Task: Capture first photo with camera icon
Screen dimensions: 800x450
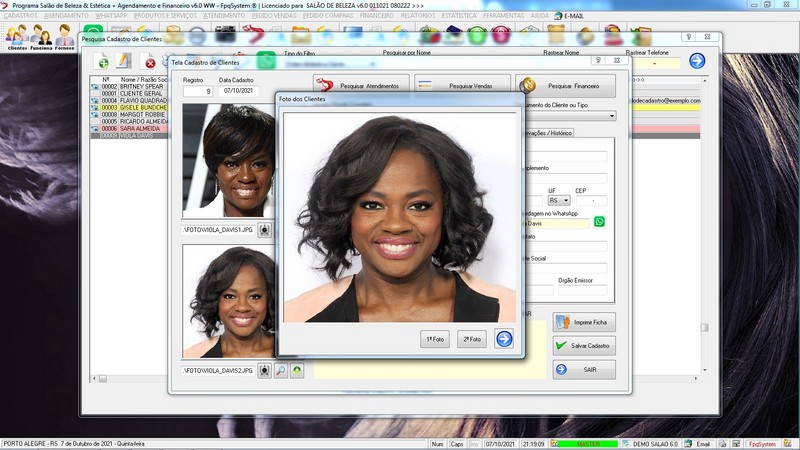Action: coord(264,230)
